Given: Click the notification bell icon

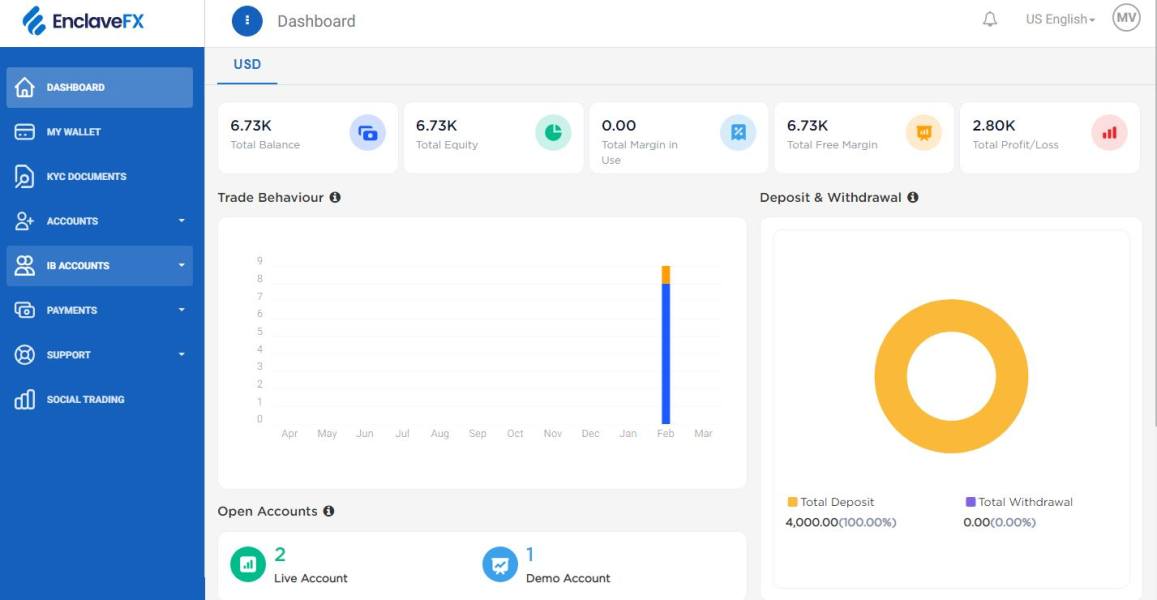Looking at the screenshot, I should click(x=990, y=20).
